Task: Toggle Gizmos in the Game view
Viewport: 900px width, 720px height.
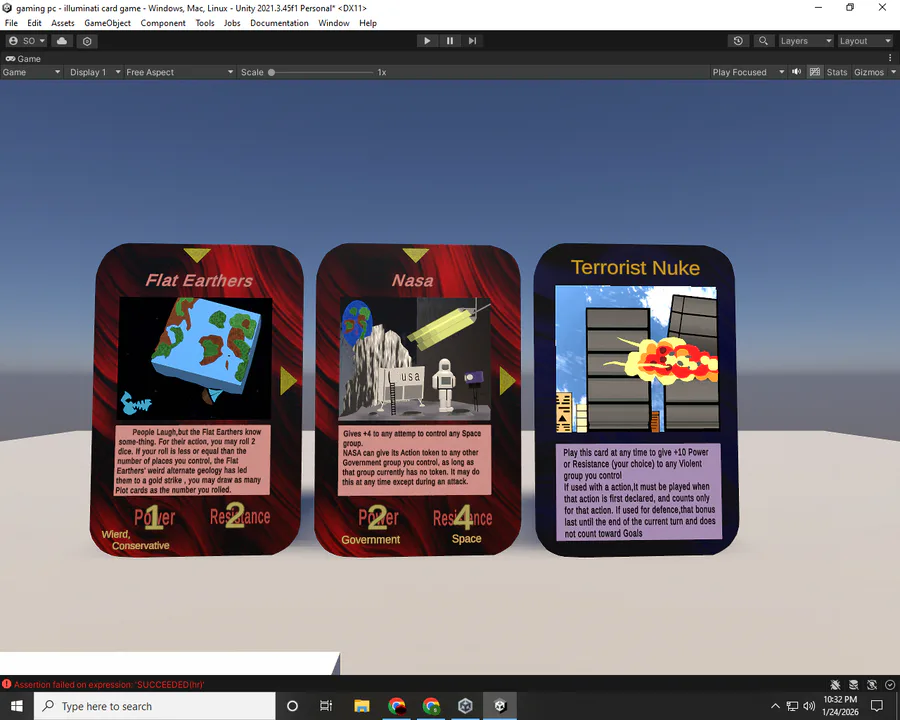Action: tap(868, 72)
